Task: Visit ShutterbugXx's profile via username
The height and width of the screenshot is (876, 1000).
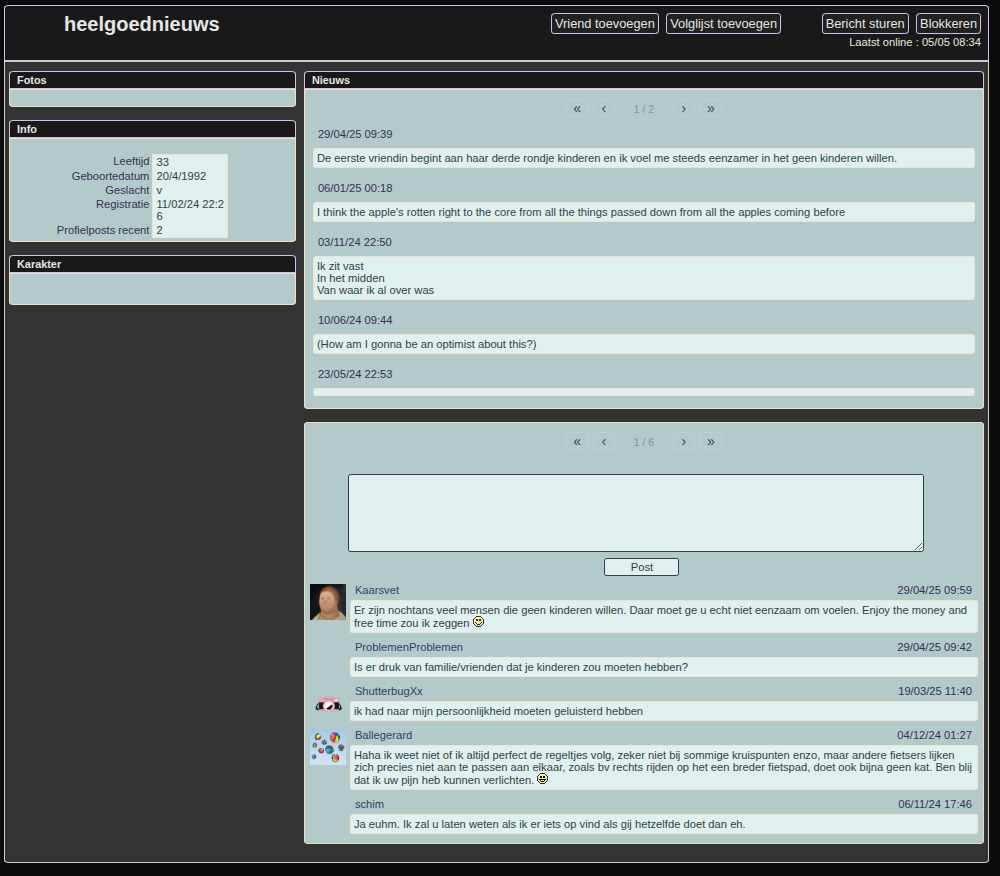Action: point(388,691)
